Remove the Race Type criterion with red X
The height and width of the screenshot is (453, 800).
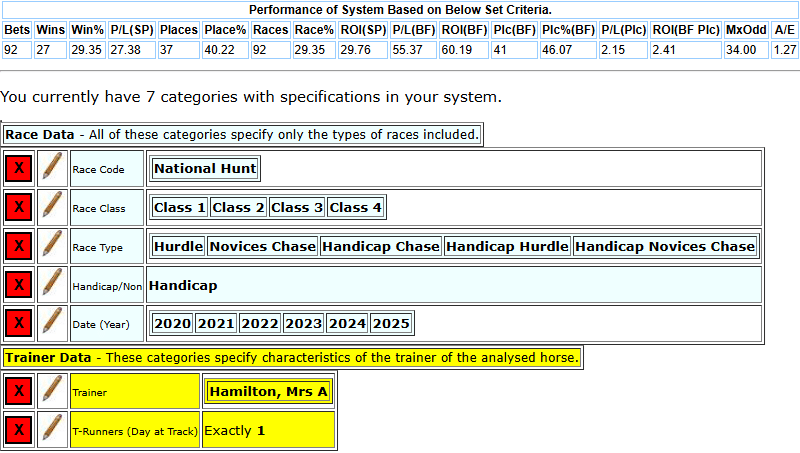(x=19, y=246)
